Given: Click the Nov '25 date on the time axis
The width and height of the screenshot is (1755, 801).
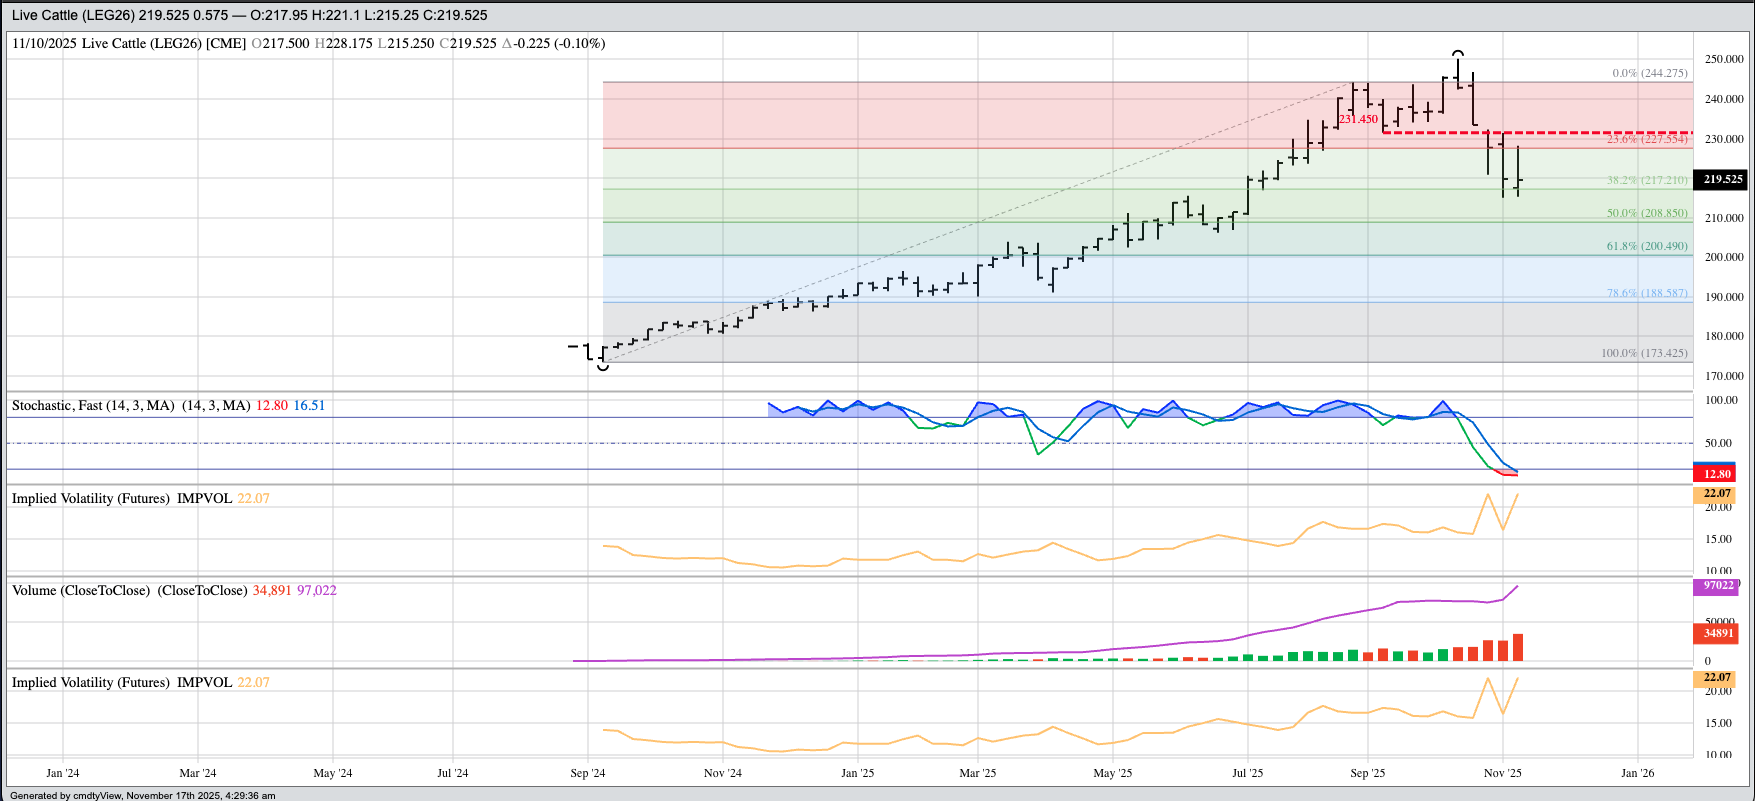Looking at the screenshot, I should pyautogui.click(x=1502, y=773).
